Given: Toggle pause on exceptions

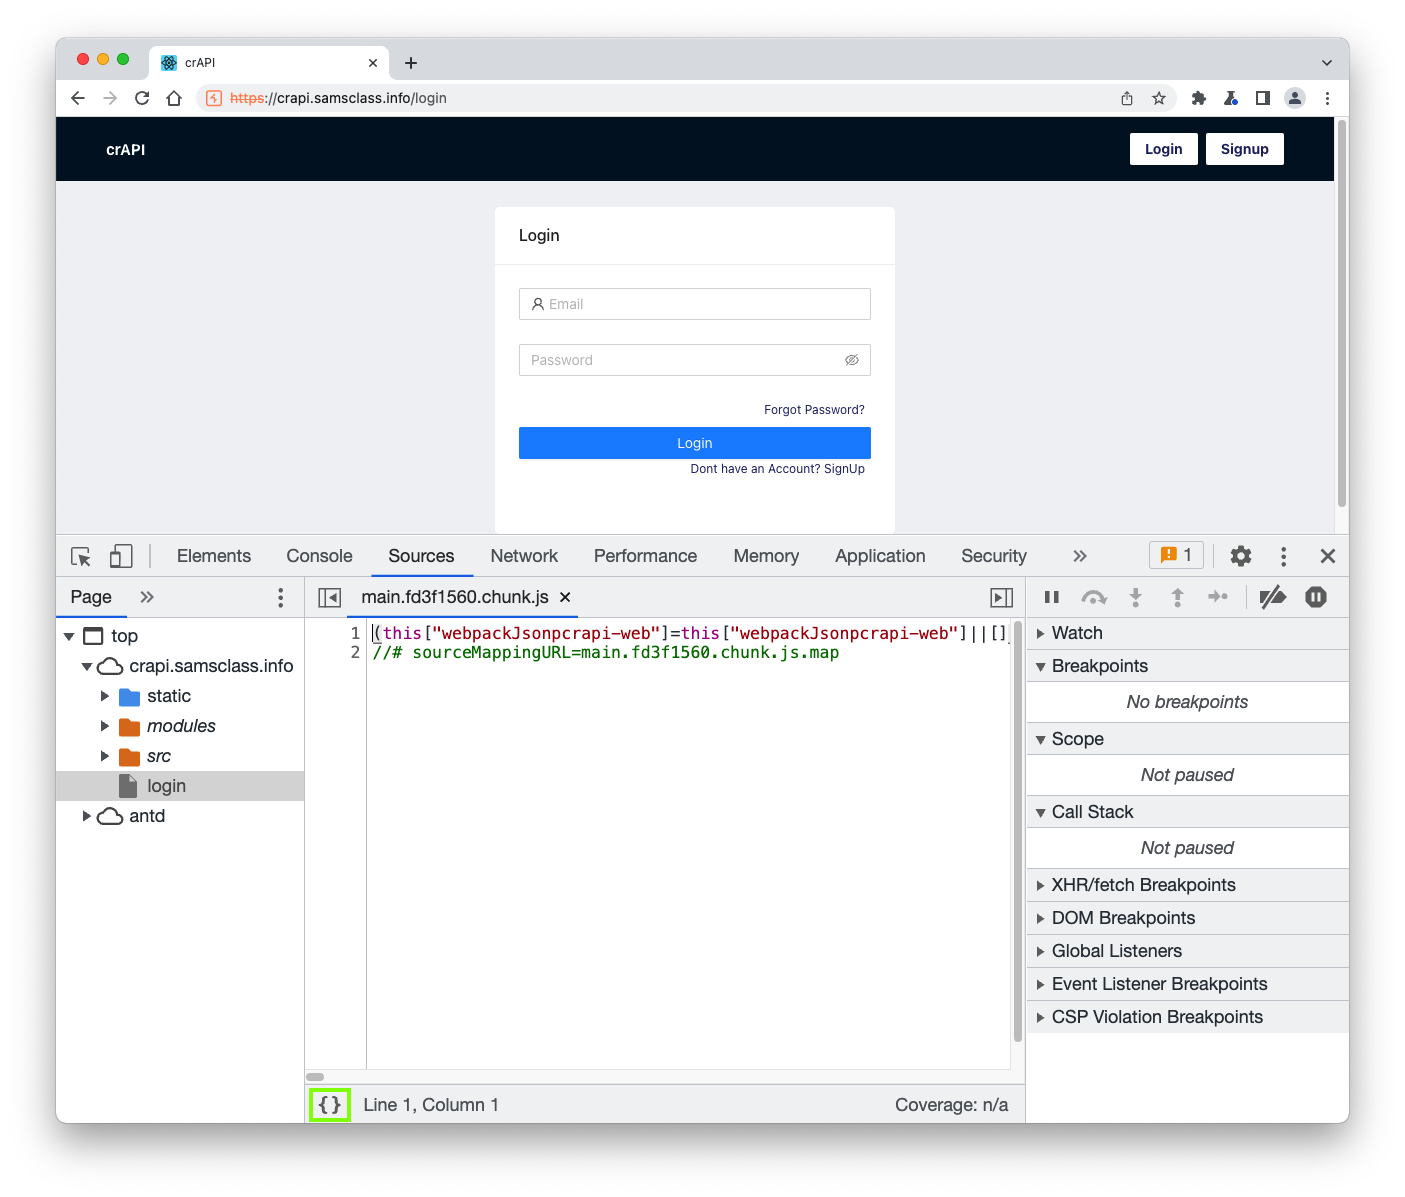Looking at the screenshot, I should pos(1316,597).
